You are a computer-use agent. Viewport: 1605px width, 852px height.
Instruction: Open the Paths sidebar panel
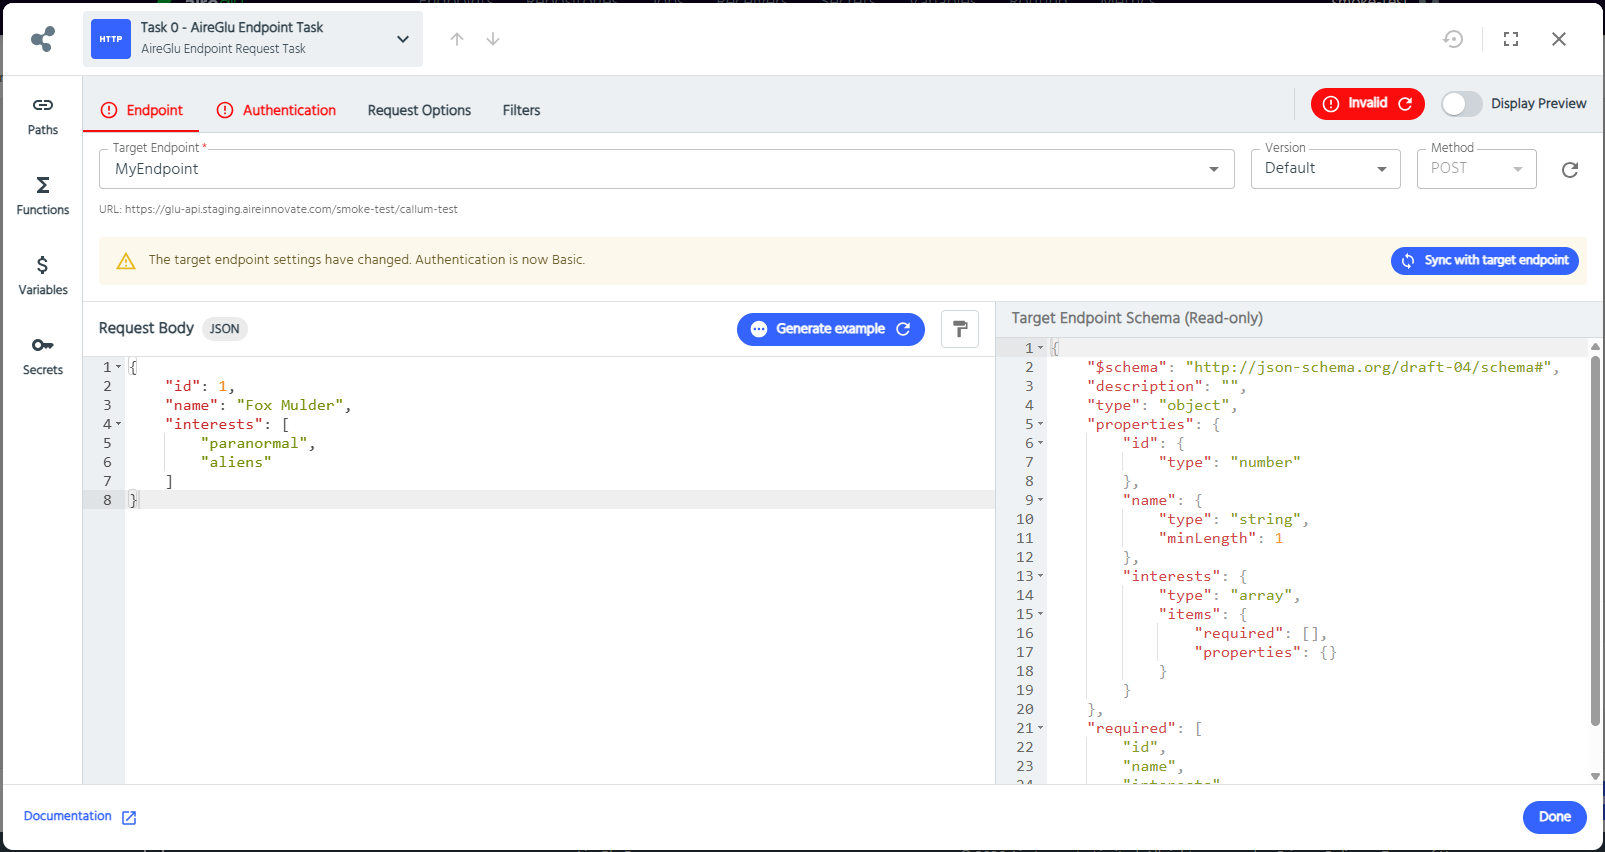click(x=42, y=116)
